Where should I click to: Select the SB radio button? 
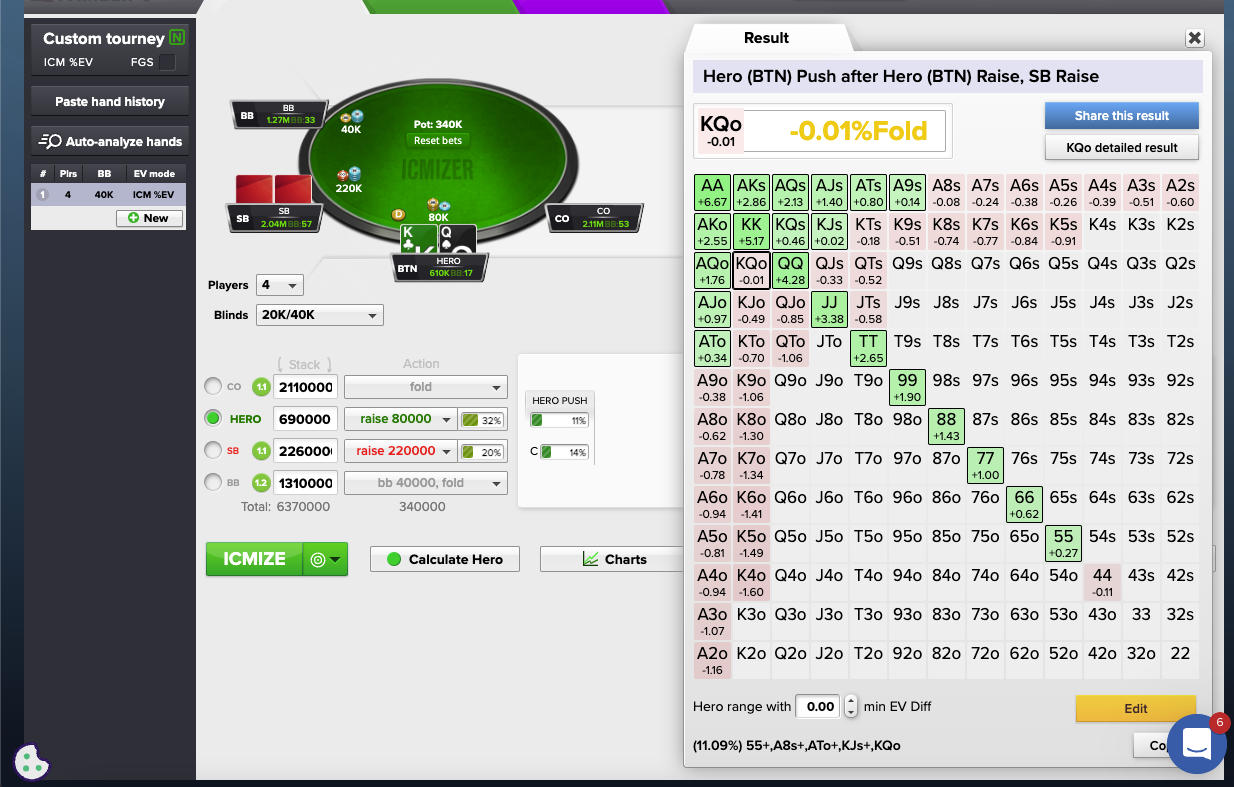point(212,451)
